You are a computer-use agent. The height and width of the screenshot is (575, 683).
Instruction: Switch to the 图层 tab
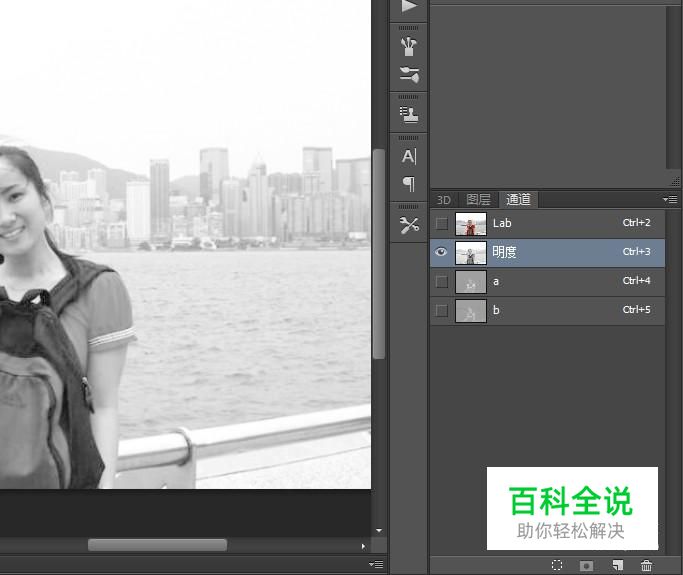click(x=478, y=200)
